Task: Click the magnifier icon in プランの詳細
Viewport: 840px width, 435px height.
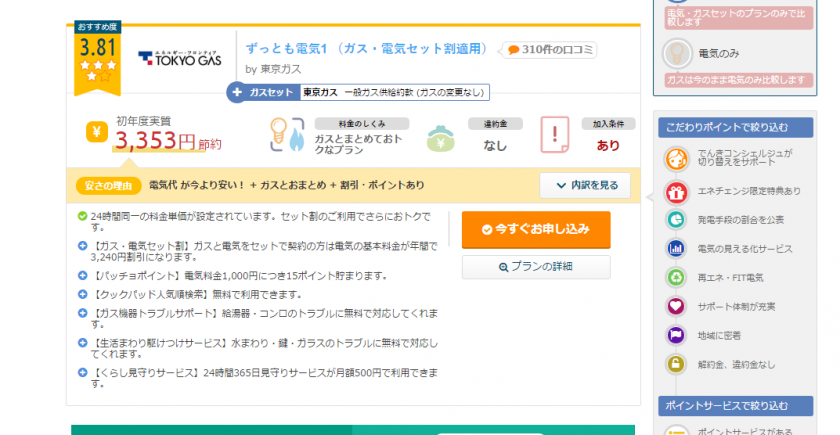Action: [x=504, y=267]
